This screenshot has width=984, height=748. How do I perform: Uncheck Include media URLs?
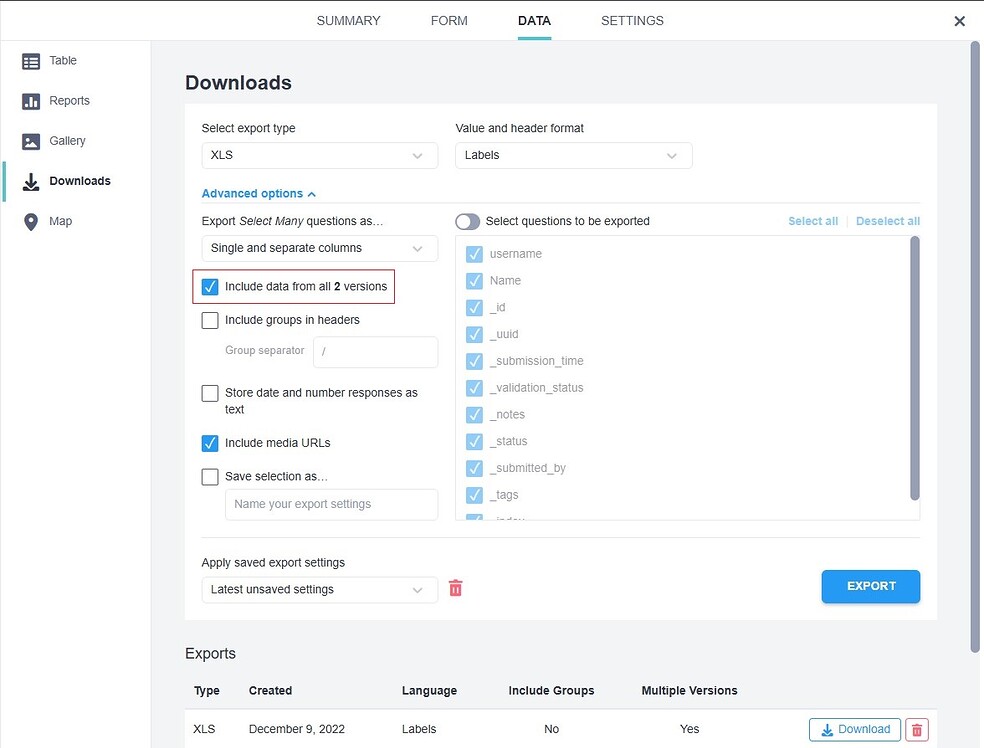tap(210, 443)
